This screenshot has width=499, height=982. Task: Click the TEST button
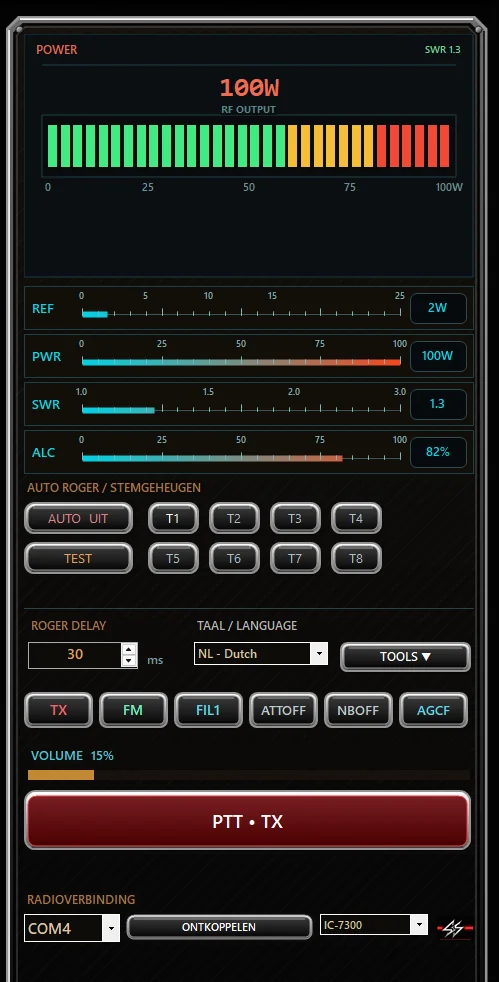(78, 558)
